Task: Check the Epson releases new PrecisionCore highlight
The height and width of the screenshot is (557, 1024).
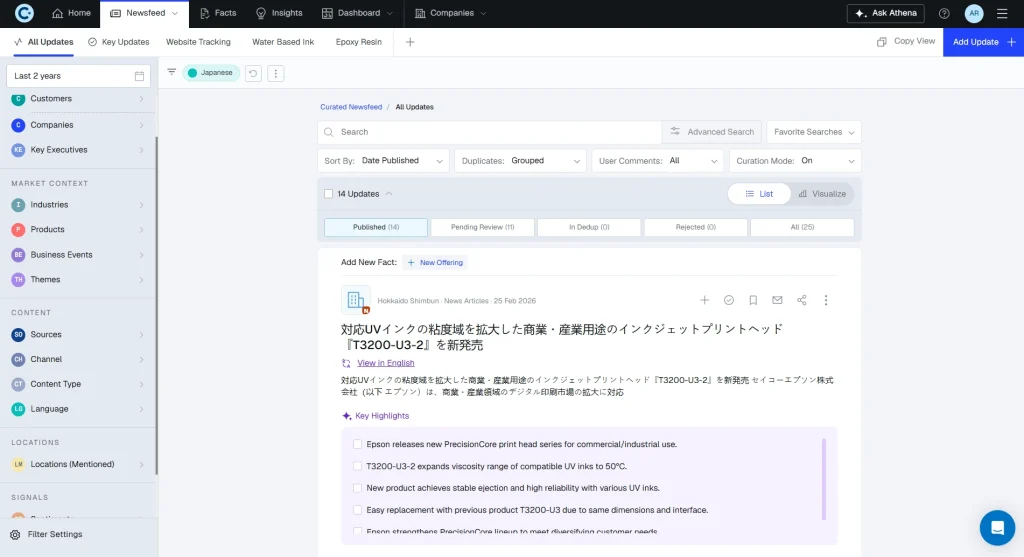Action: tap(357, 444)
